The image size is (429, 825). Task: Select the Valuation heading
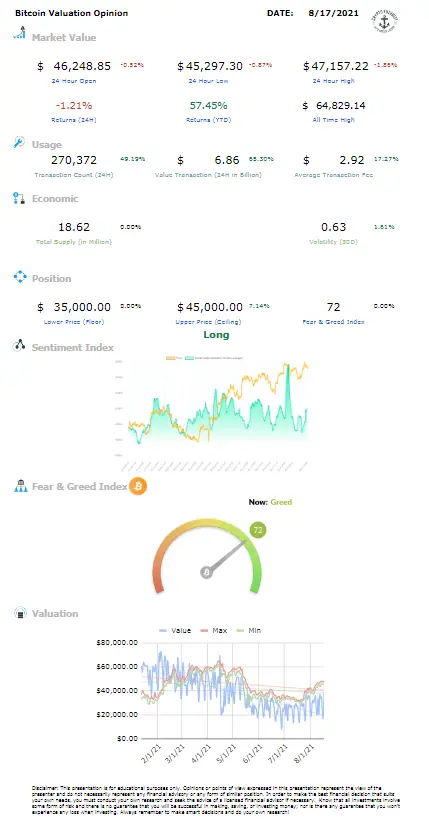coord(55,613)
